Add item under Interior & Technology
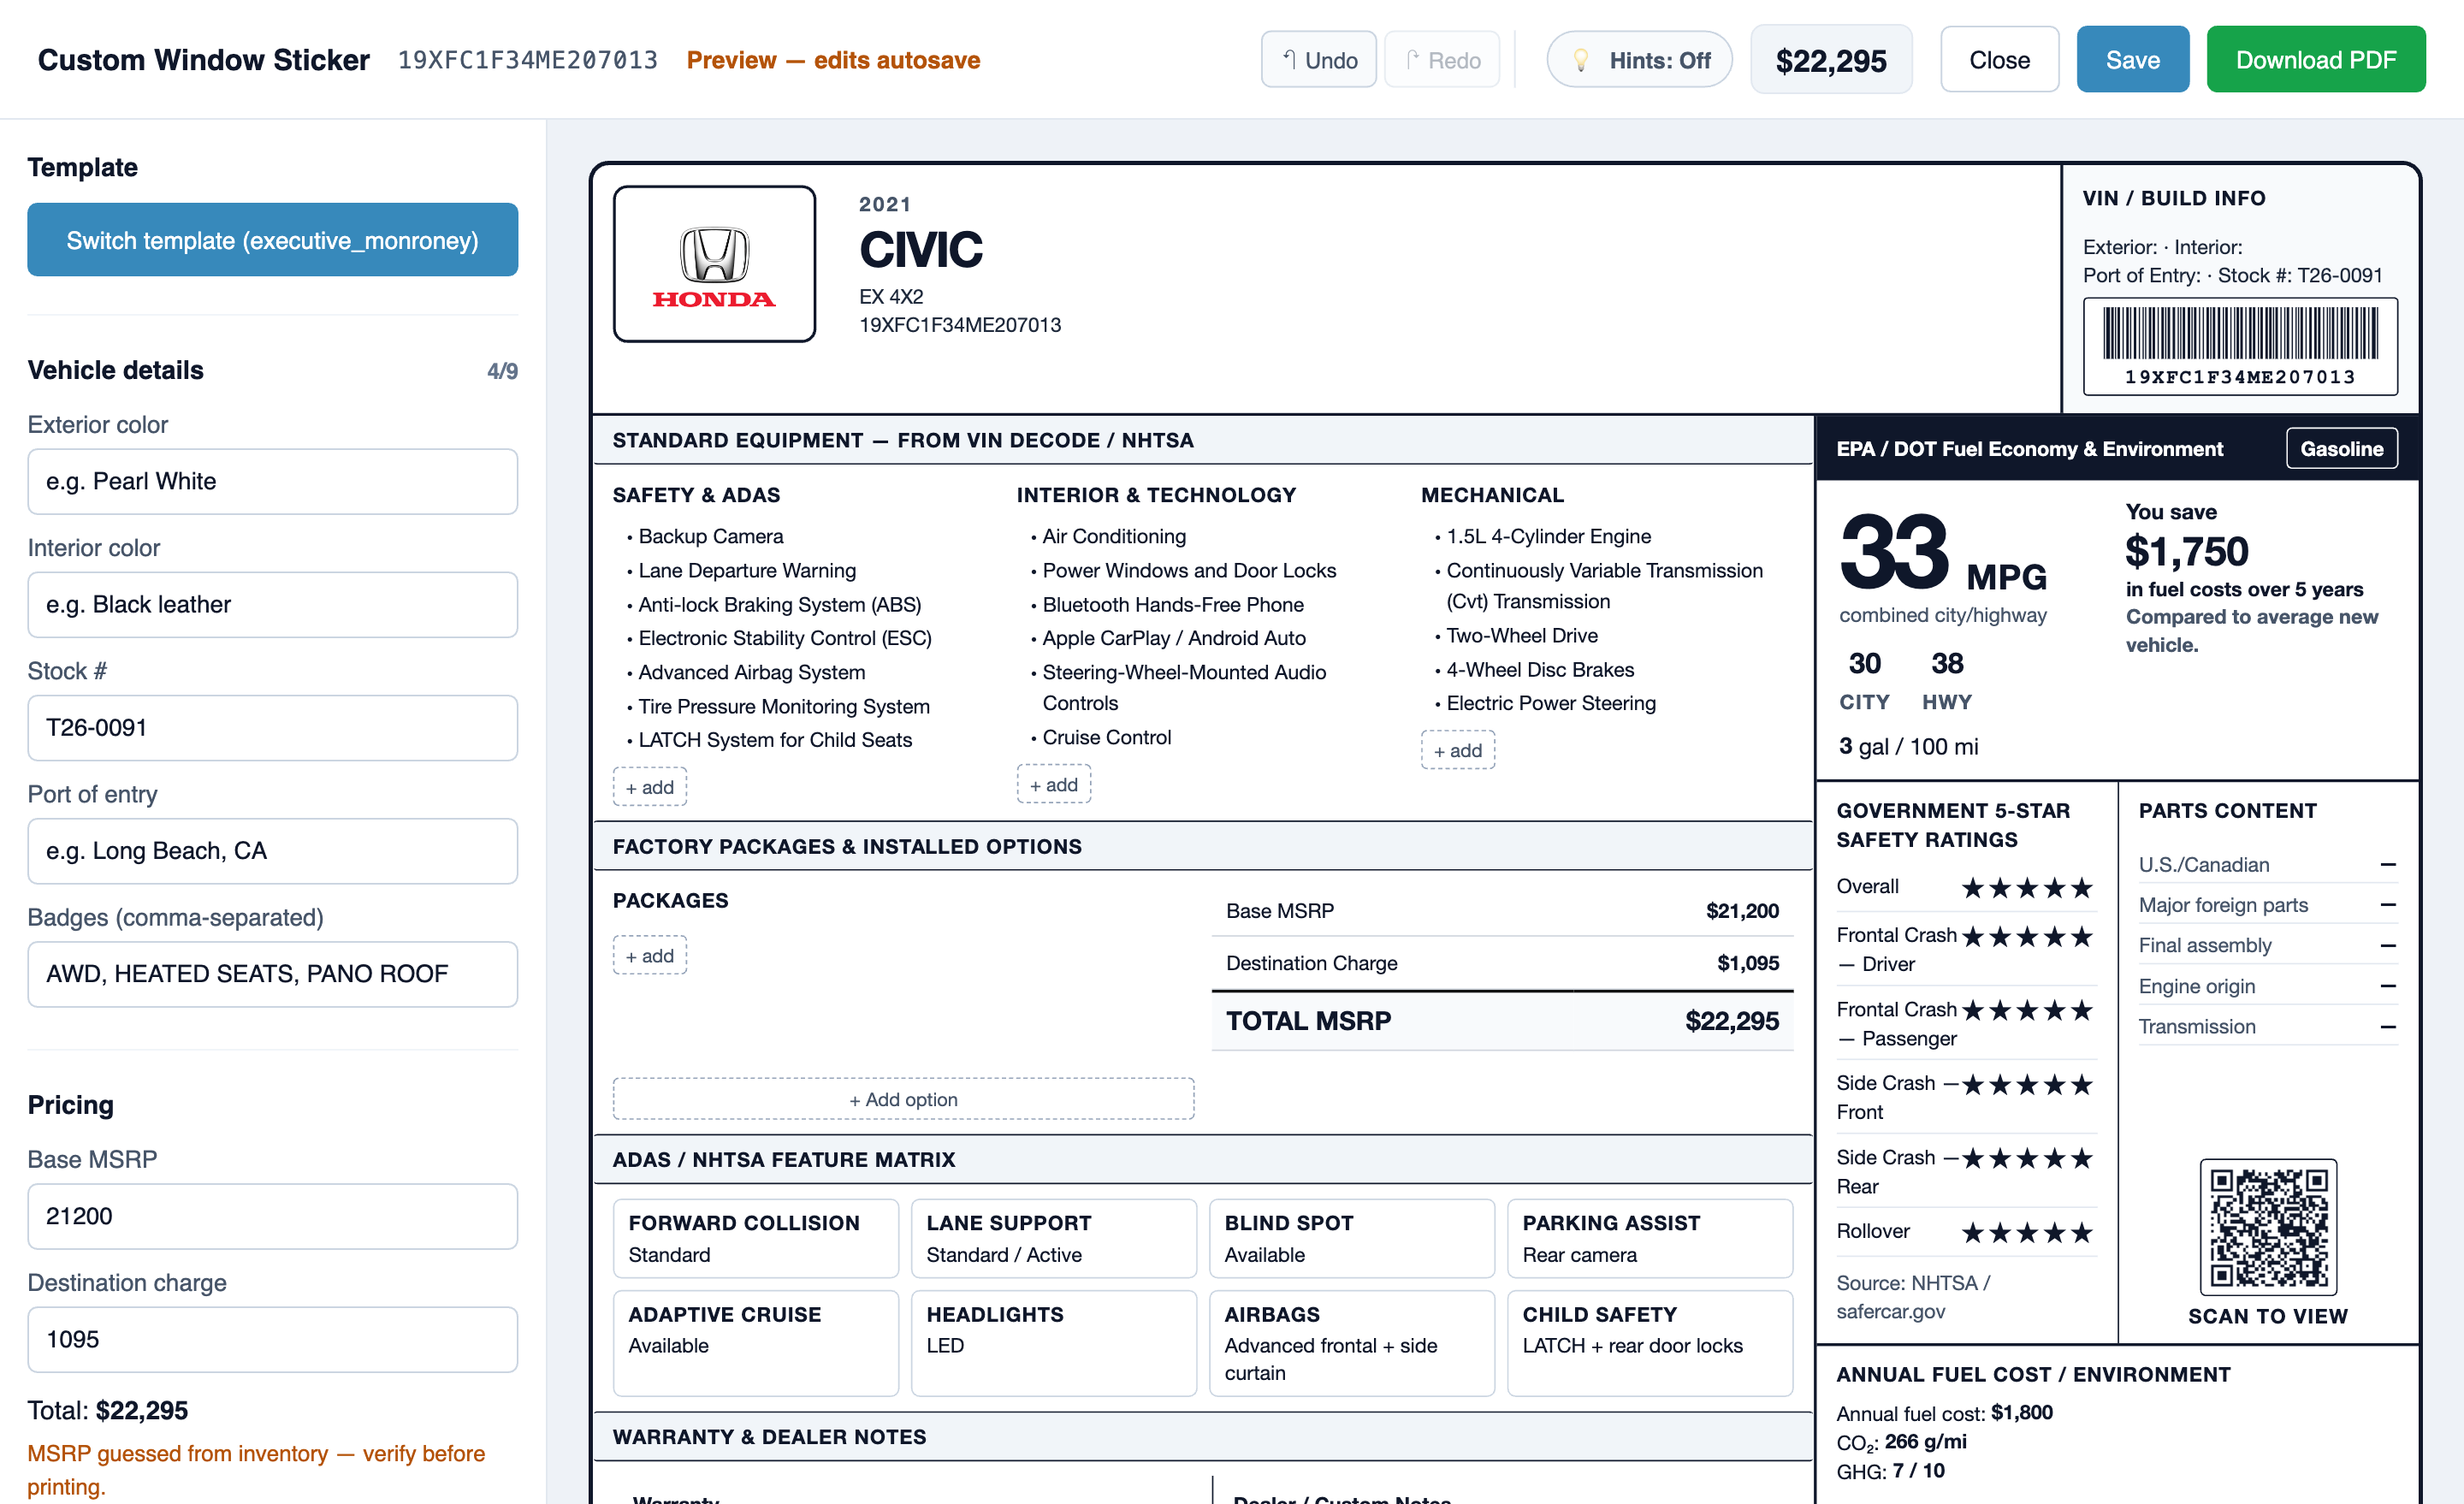2464x1504 pixels. [x=1053, y=785]
